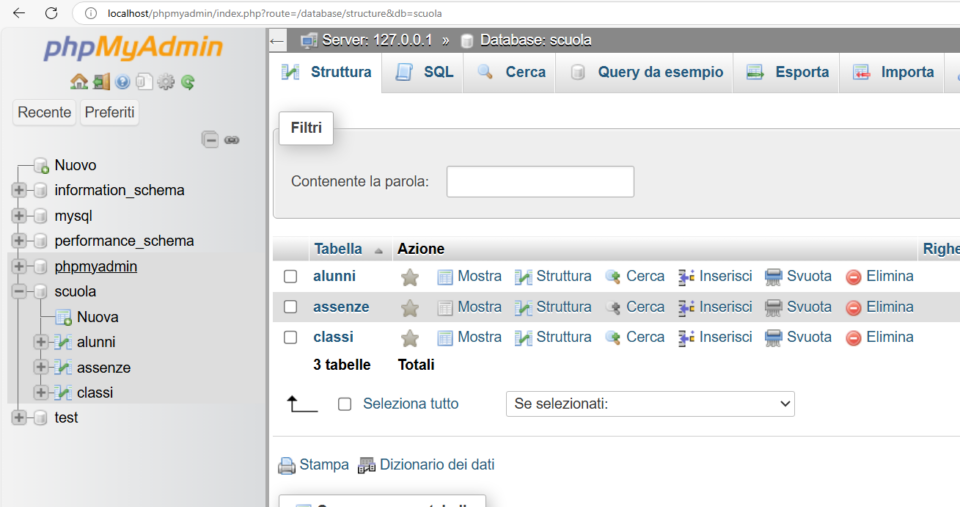
Task: Sort by Tabella column header
Action: coord(338,249)
